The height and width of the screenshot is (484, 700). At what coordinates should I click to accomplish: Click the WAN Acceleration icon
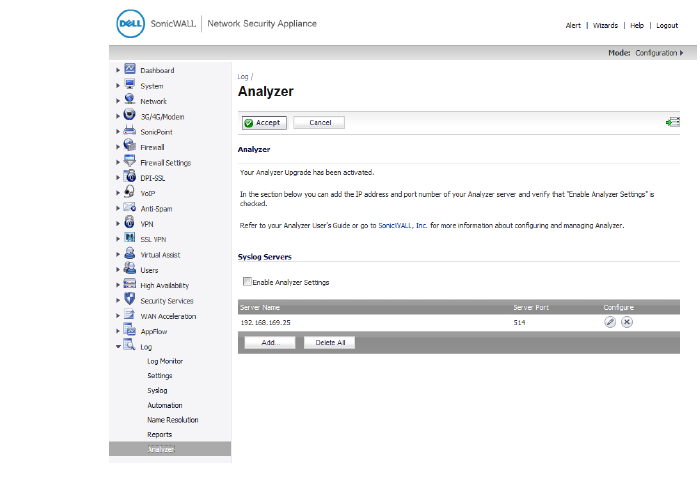click(x=129, y=314)
